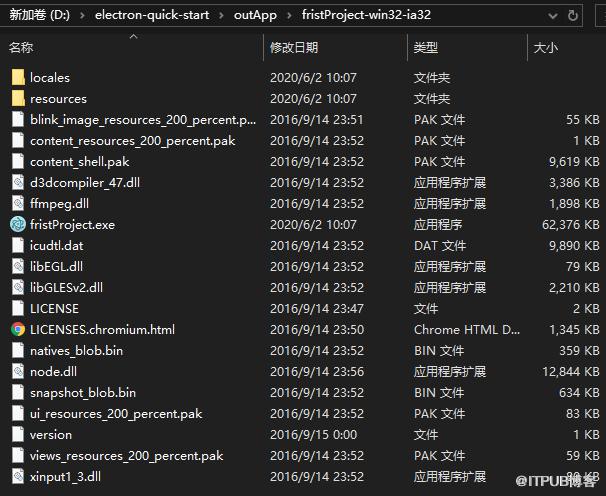The height and width of the screenshot is (496, 606).
Task: Select the resources folder name
Action: pos(58,99)
